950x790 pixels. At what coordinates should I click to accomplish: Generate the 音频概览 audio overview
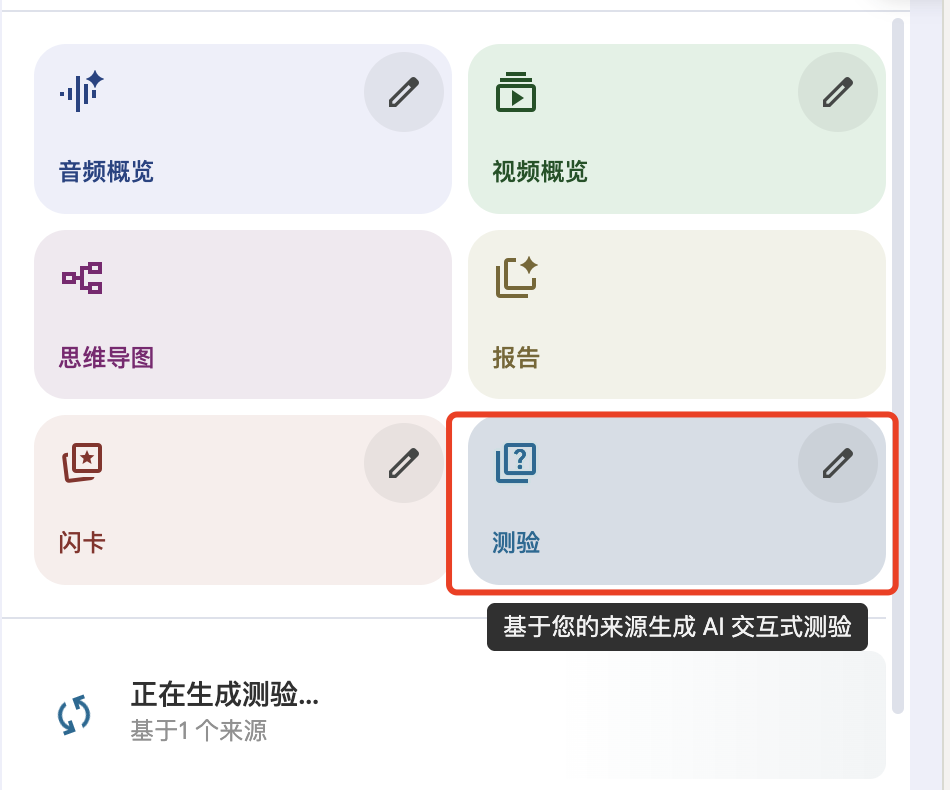coord(243,128)
